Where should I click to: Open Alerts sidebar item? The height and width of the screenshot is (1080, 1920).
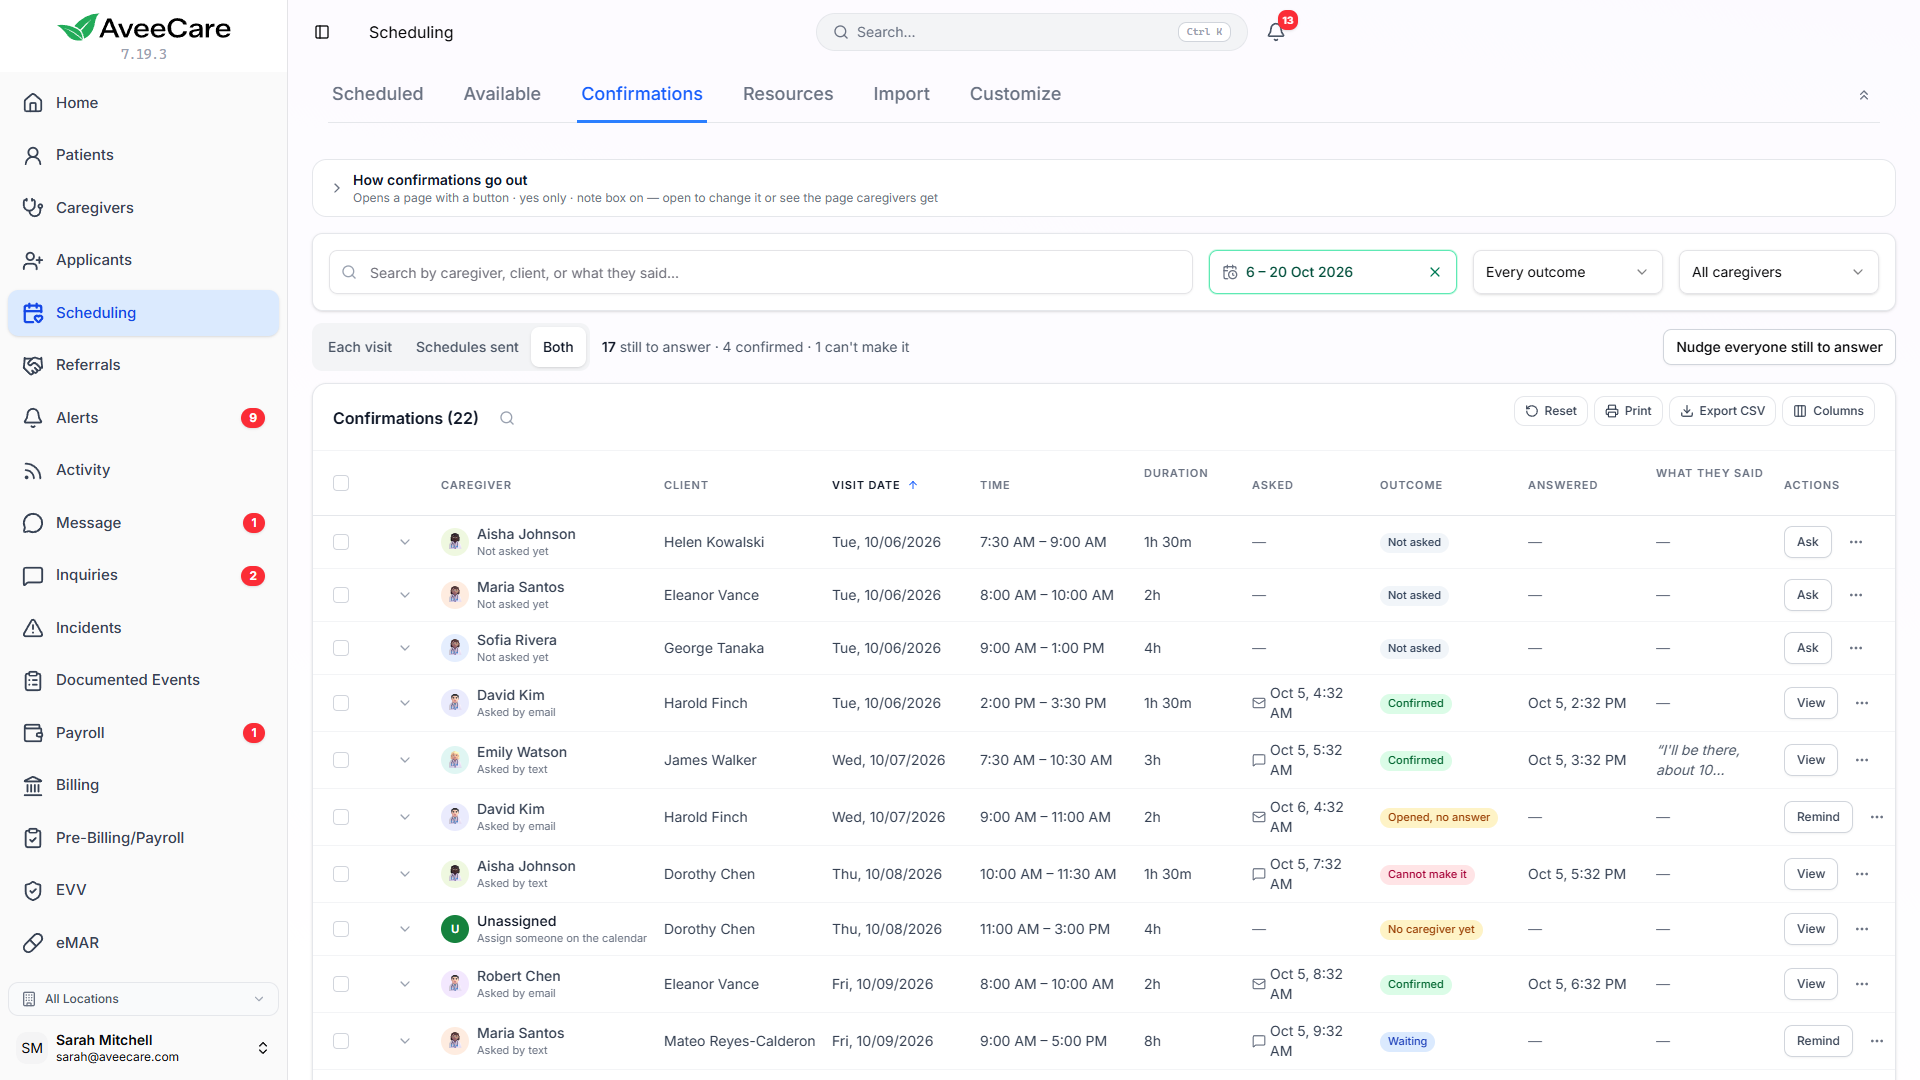point(143,418)
